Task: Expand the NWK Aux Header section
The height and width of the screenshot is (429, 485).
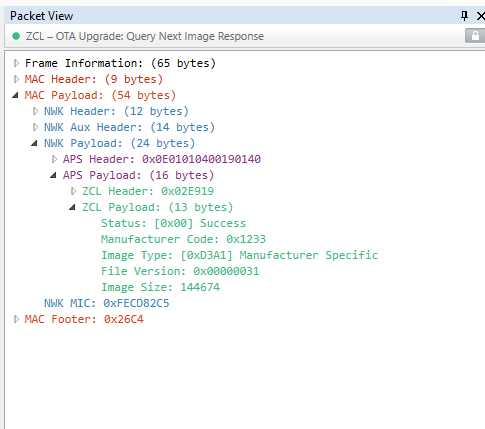Action: (35, 127)
